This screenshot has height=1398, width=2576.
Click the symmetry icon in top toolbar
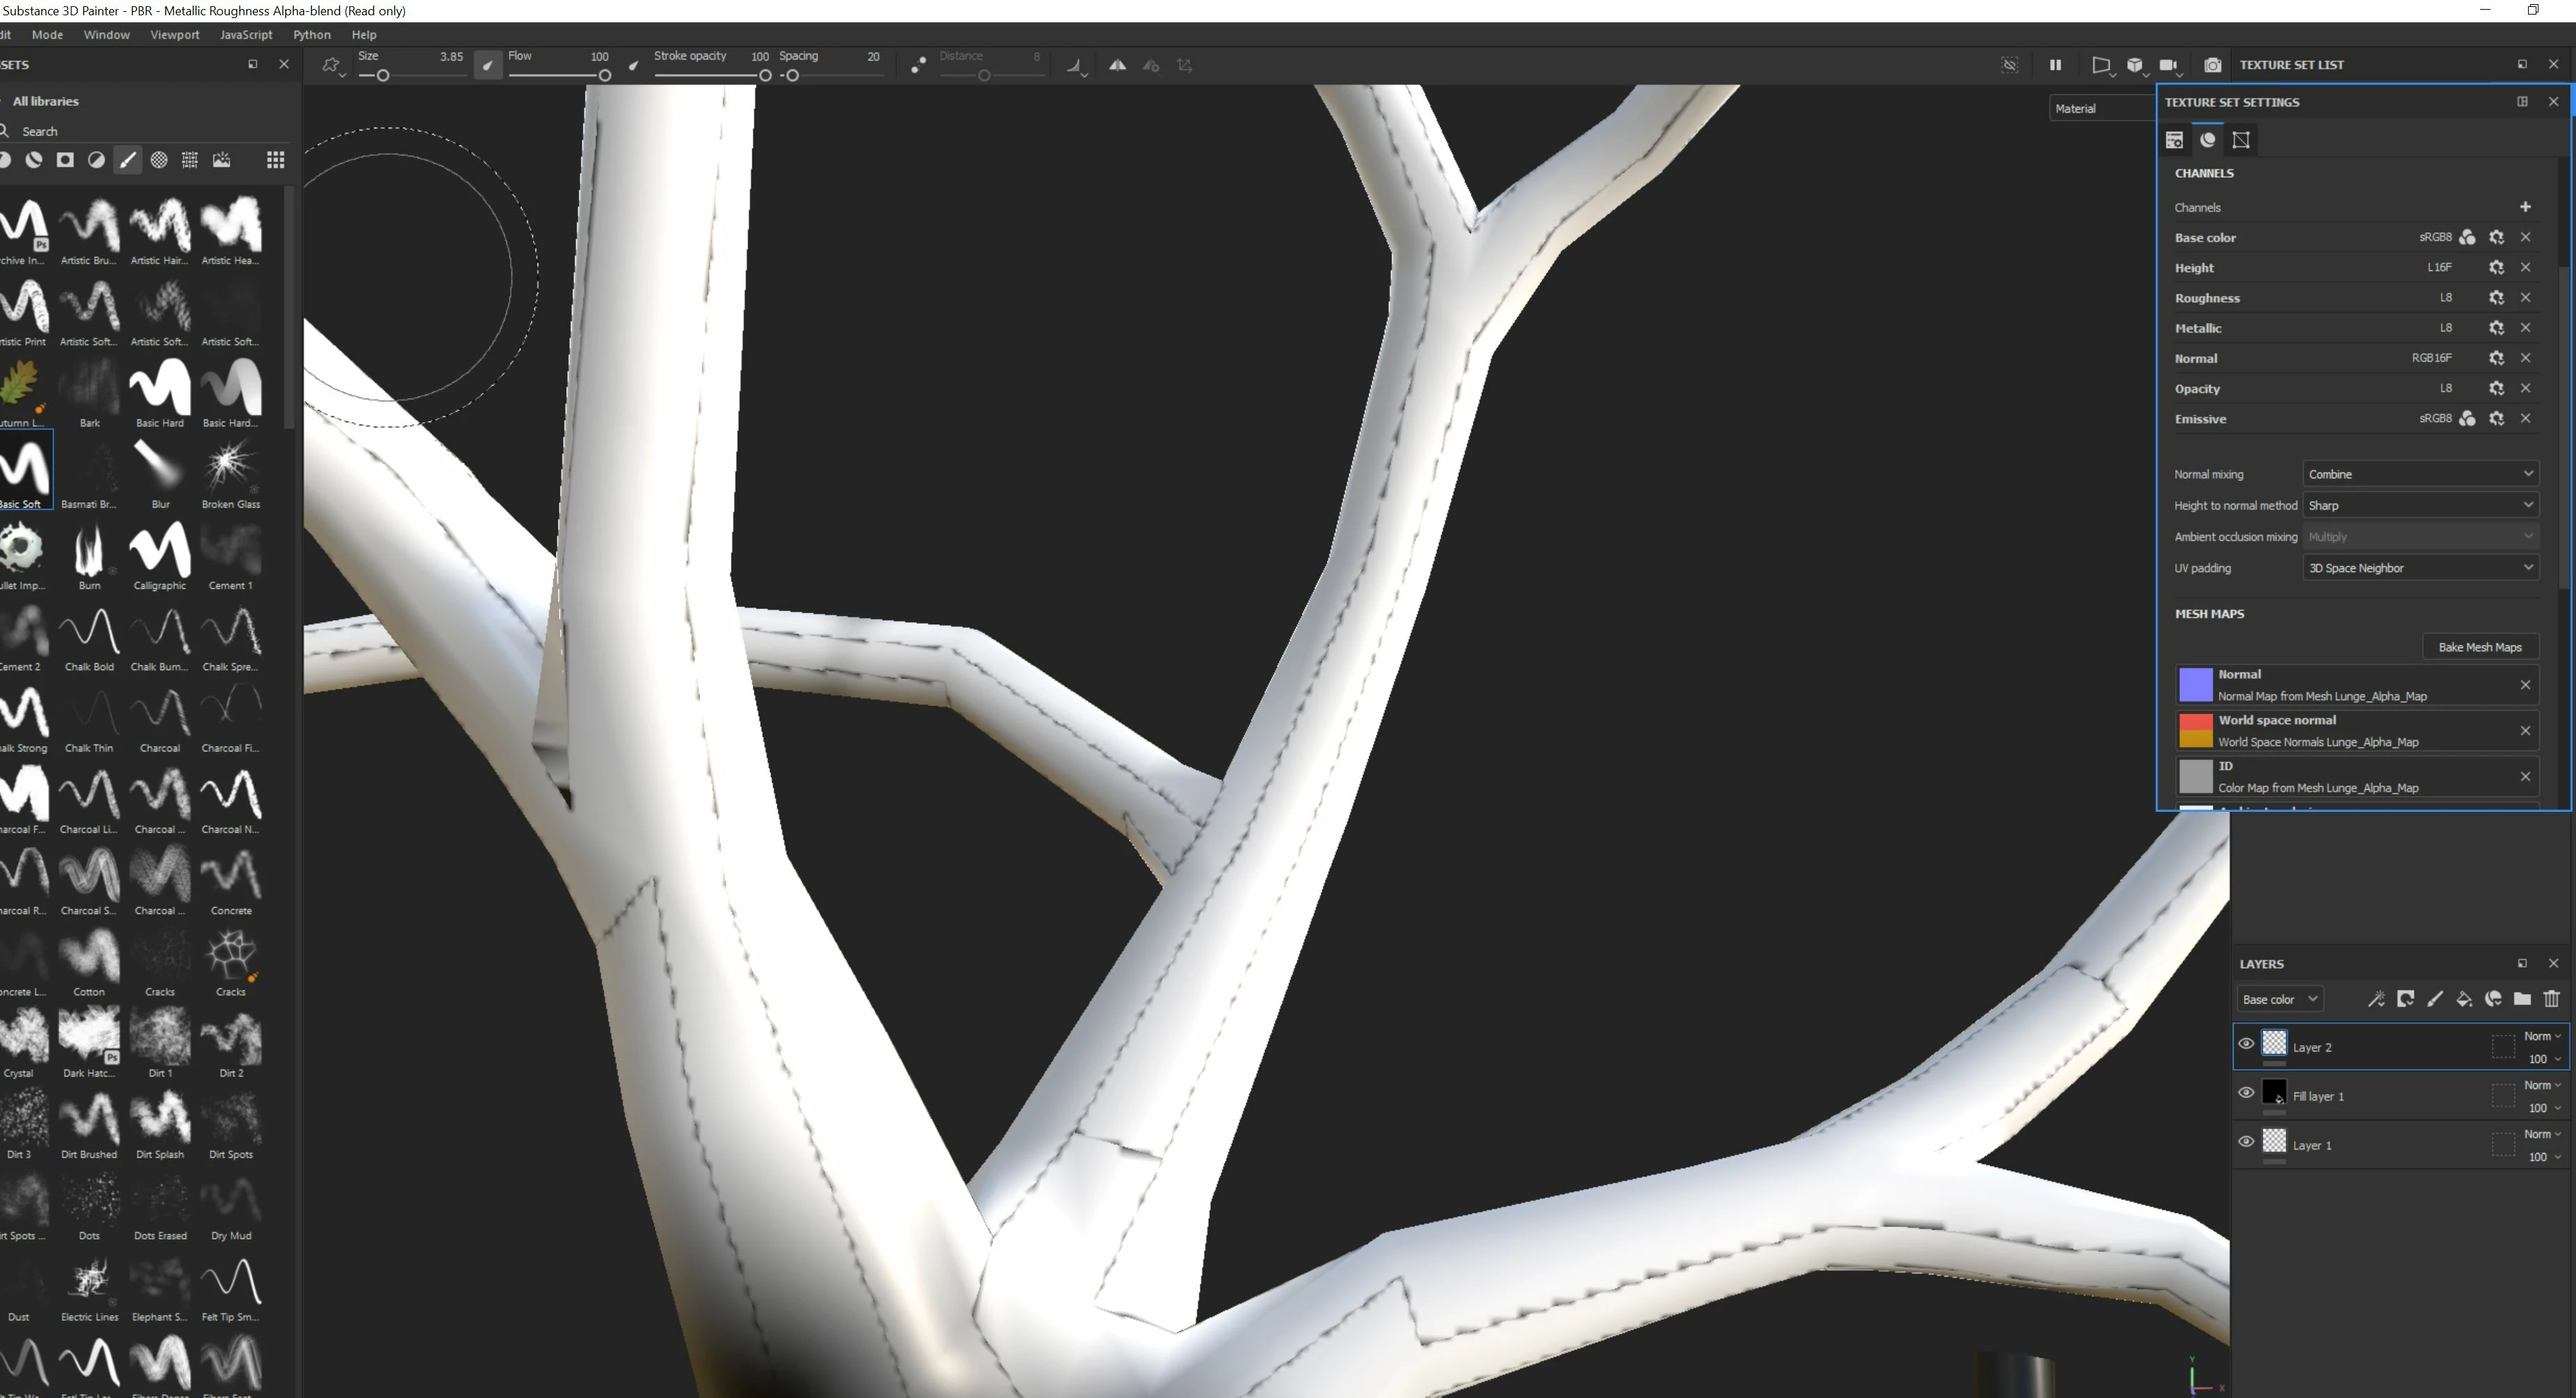[1117, 65]
